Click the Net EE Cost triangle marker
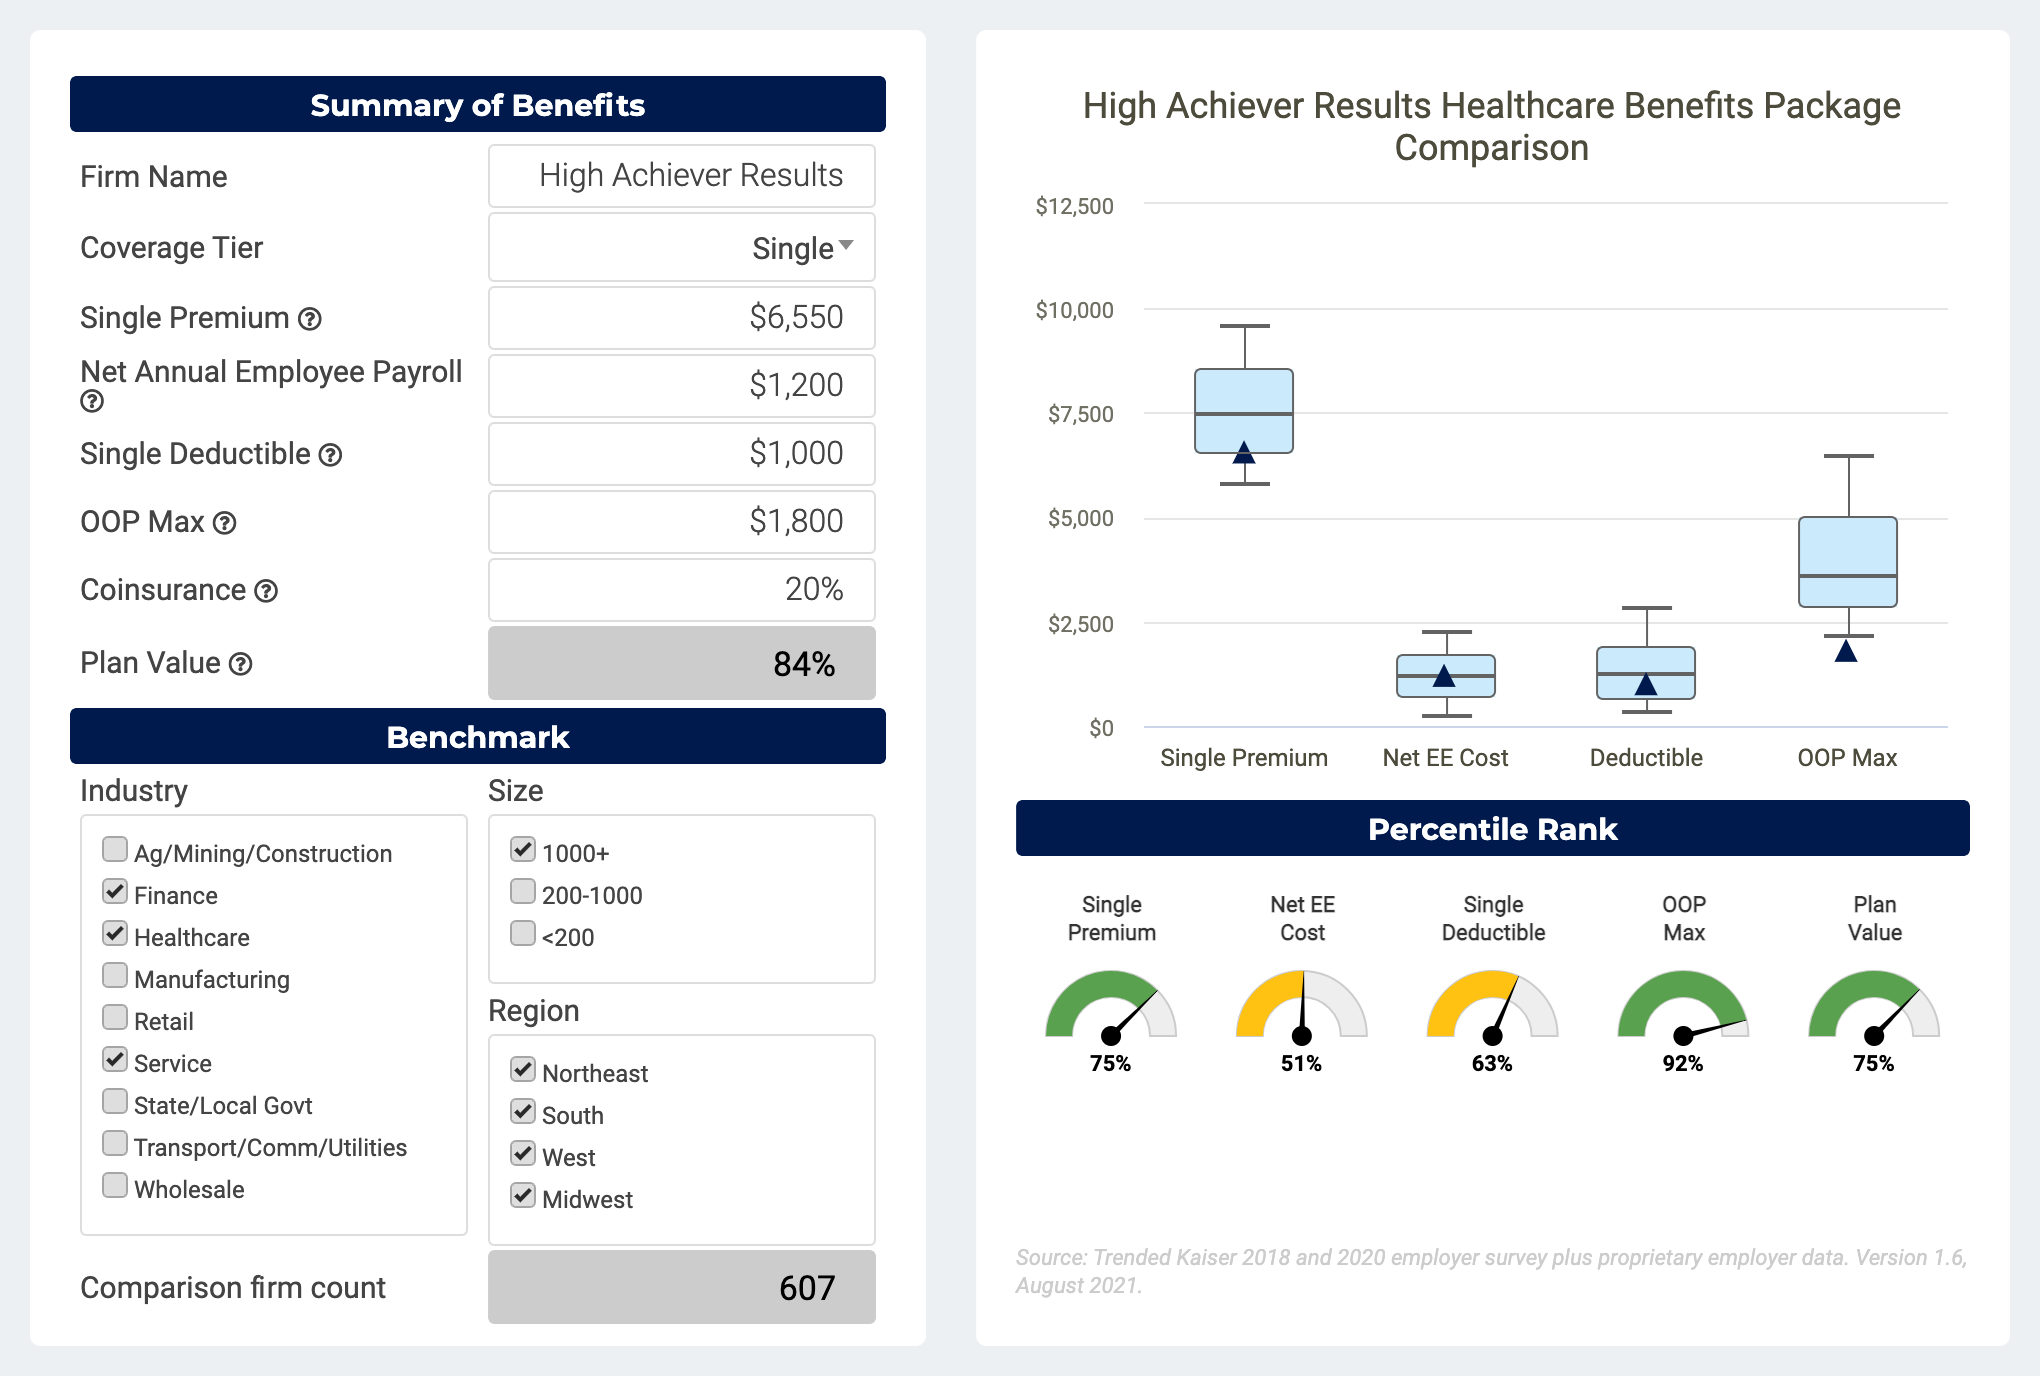 1444,676
